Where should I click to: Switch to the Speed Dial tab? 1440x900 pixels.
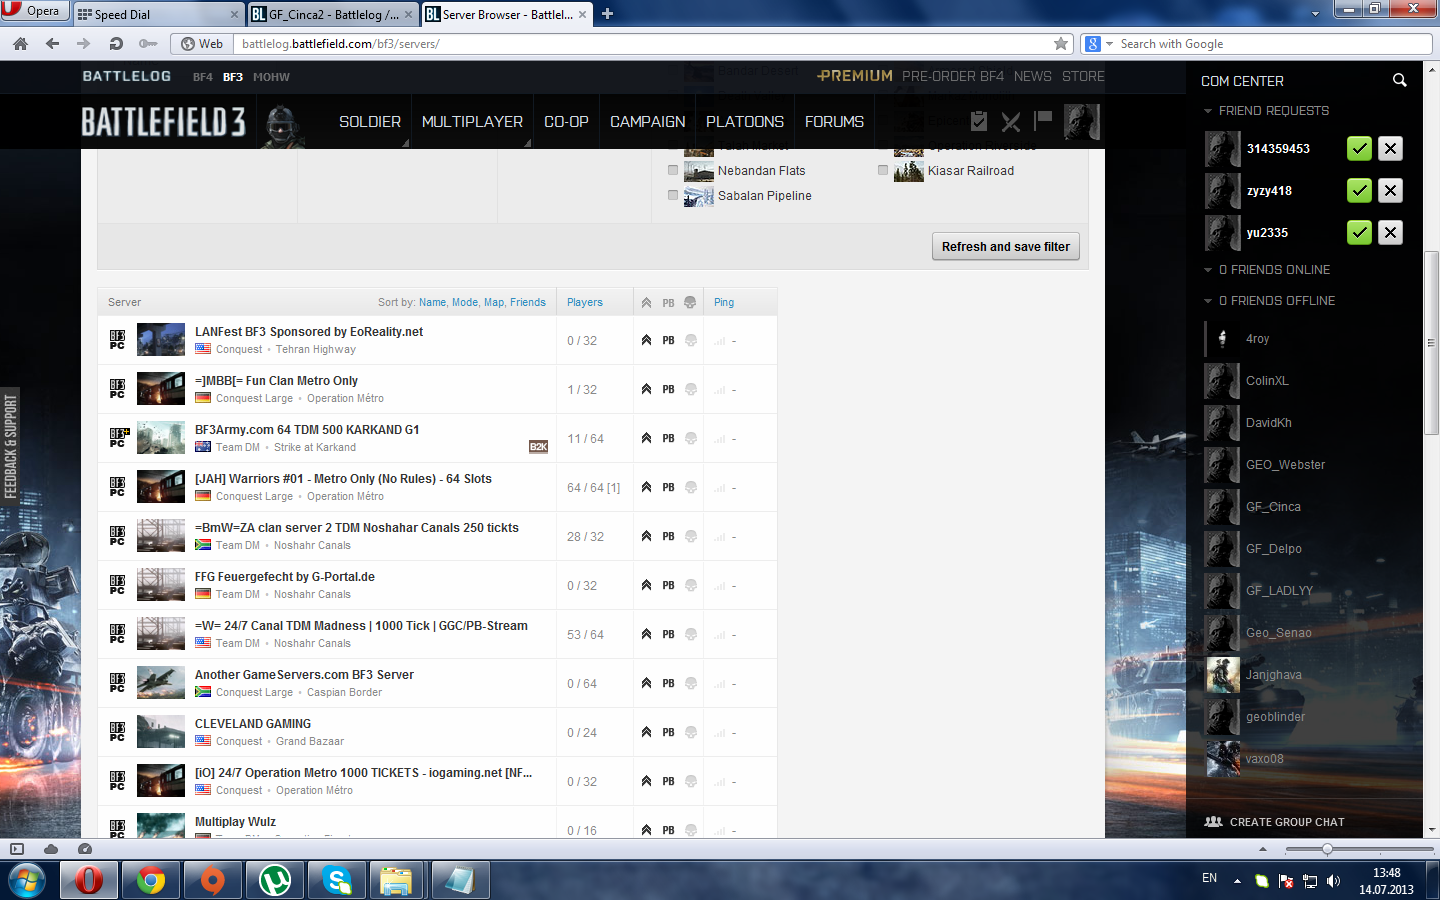(x=158, y=14)
